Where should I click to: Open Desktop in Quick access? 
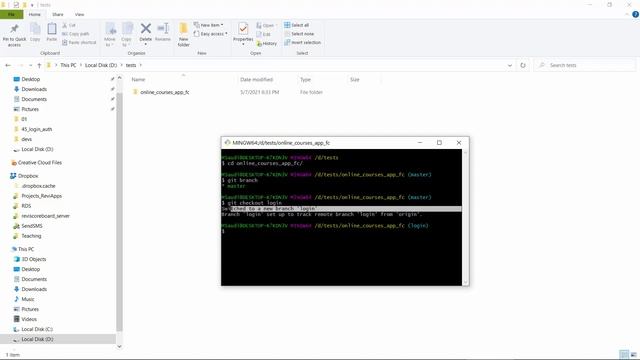pyautogui.click(x=30, y=79)
